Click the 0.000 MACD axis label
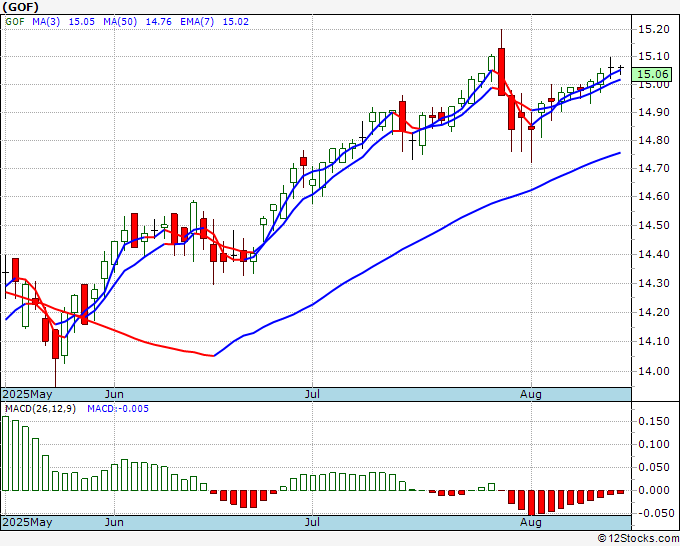This screenshot has width=680, height=546. [x=656, y=490]
